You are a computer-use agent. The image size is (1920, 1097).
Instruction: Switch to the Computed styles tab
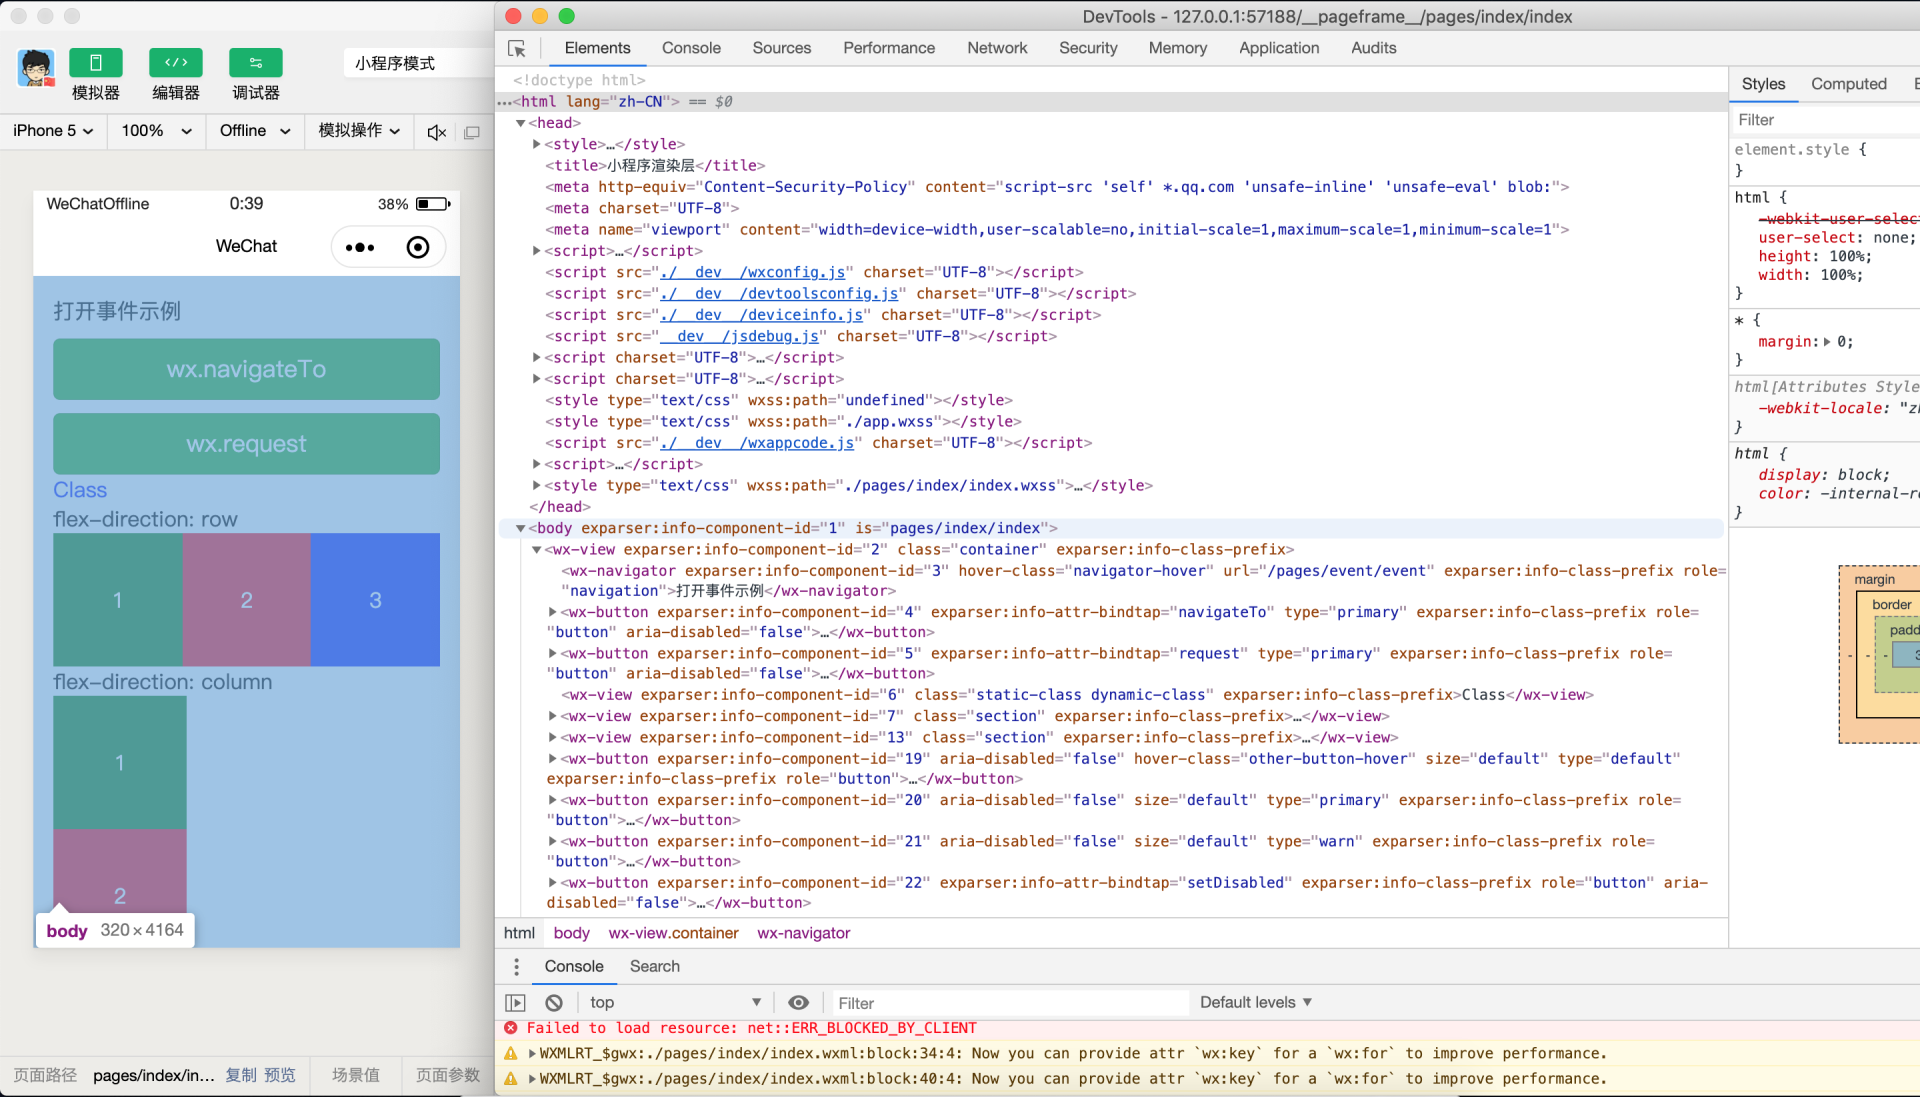[1848, 84]
